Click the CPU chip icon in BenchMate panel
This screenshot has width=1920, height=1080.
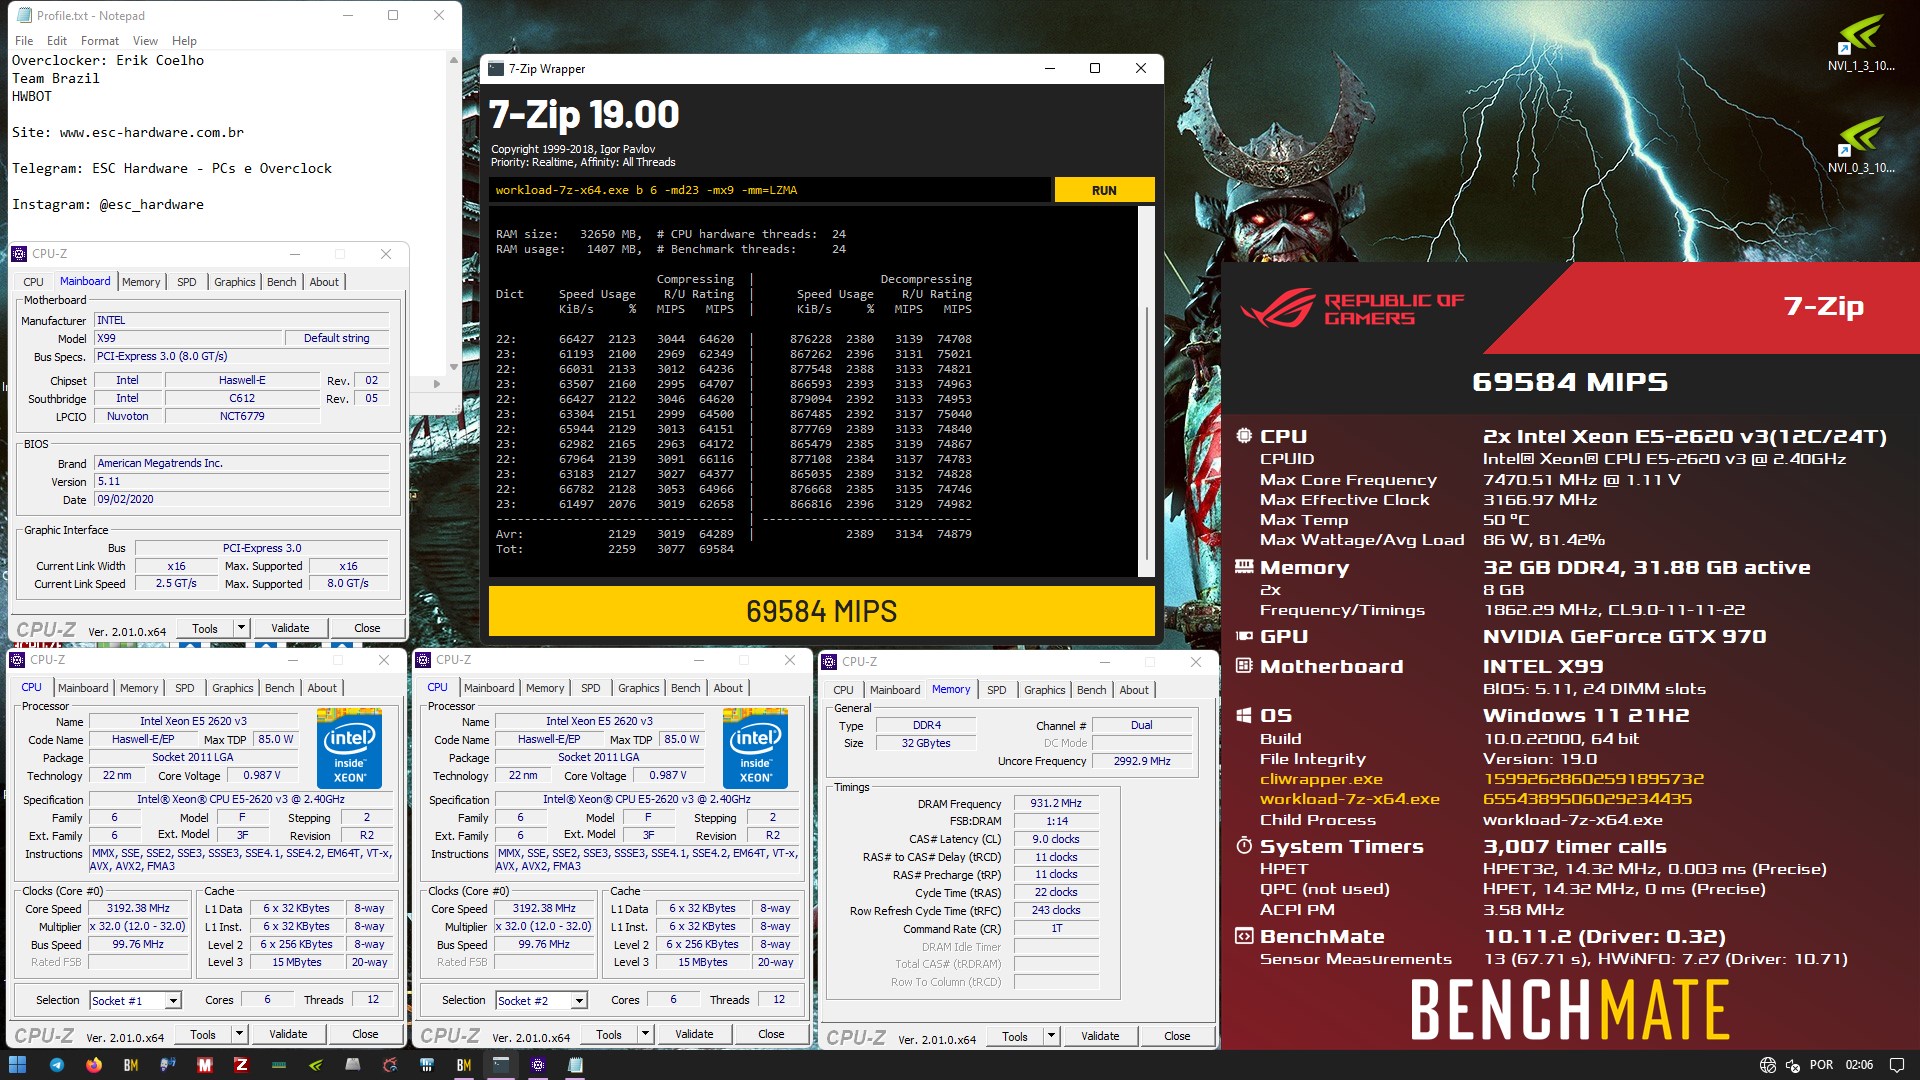coord(1244,436)
